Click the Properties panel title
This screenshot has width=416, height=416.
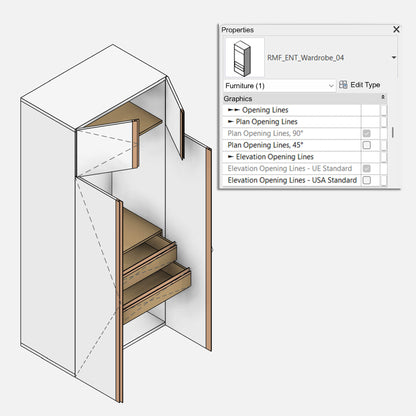(237, 30)
